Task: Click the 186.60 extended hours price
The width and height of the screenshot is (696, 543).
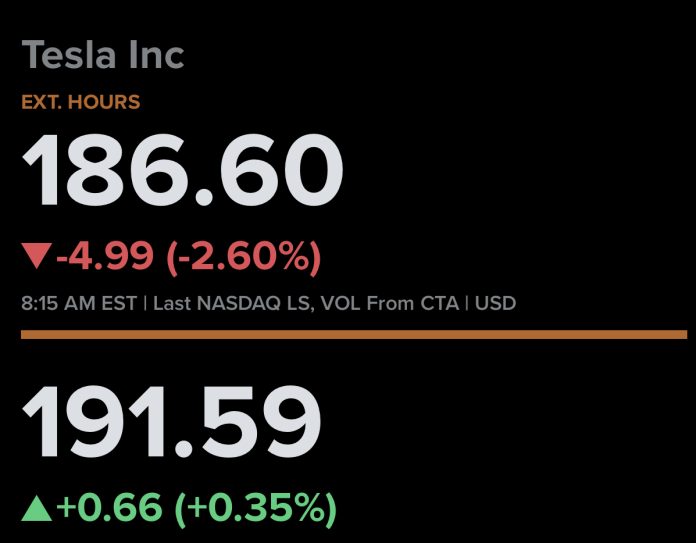Action: tap(183, 171)
